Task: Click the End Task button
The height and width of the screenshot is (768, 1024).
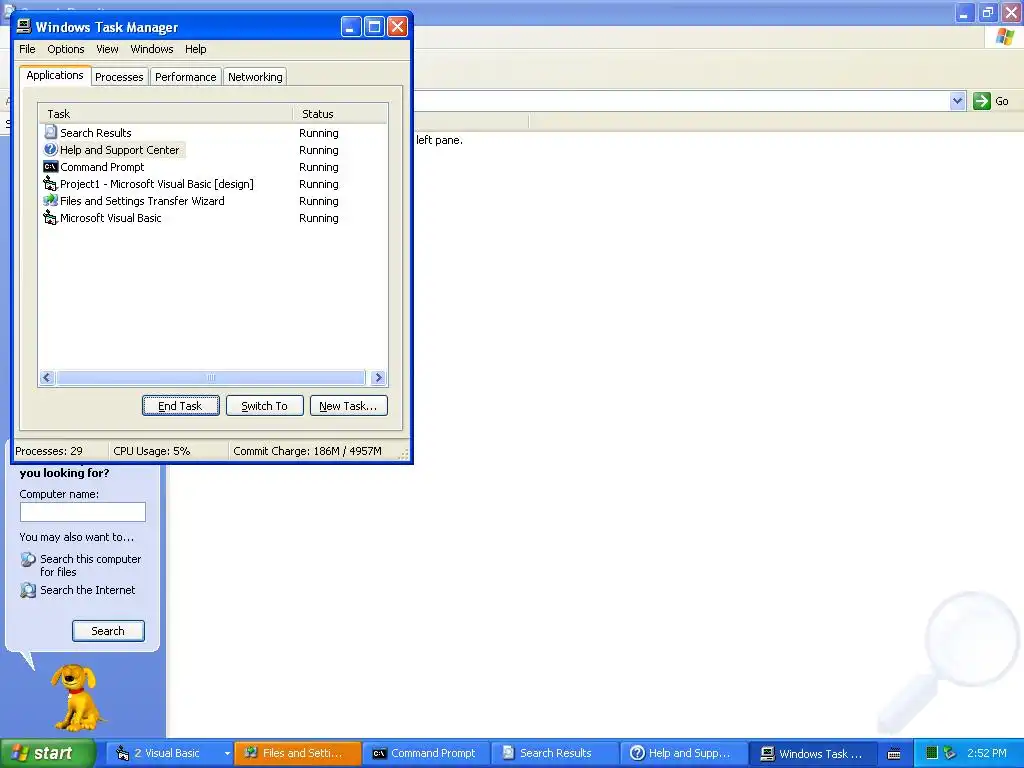Action: coord(181,406)
